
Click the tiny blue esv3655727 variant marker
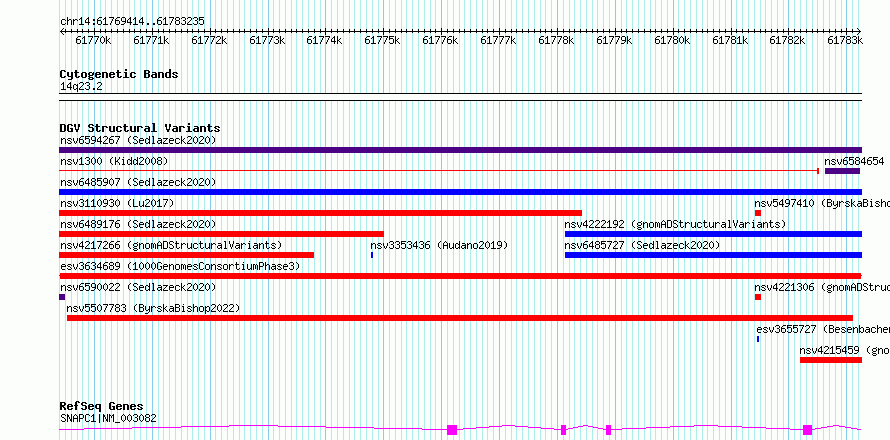pos(758,339)
